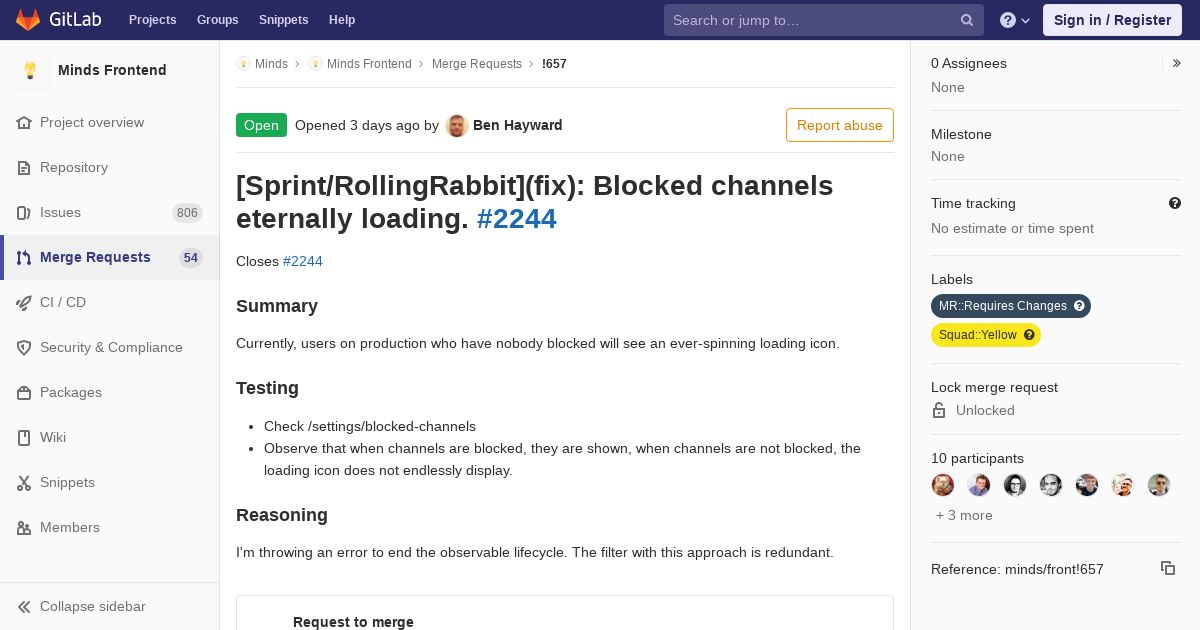The width and height of the screenshot is (1200, 630).
Task: Open the Closes #2244 link
Action: pyautogui.click(x=303, y=261)
